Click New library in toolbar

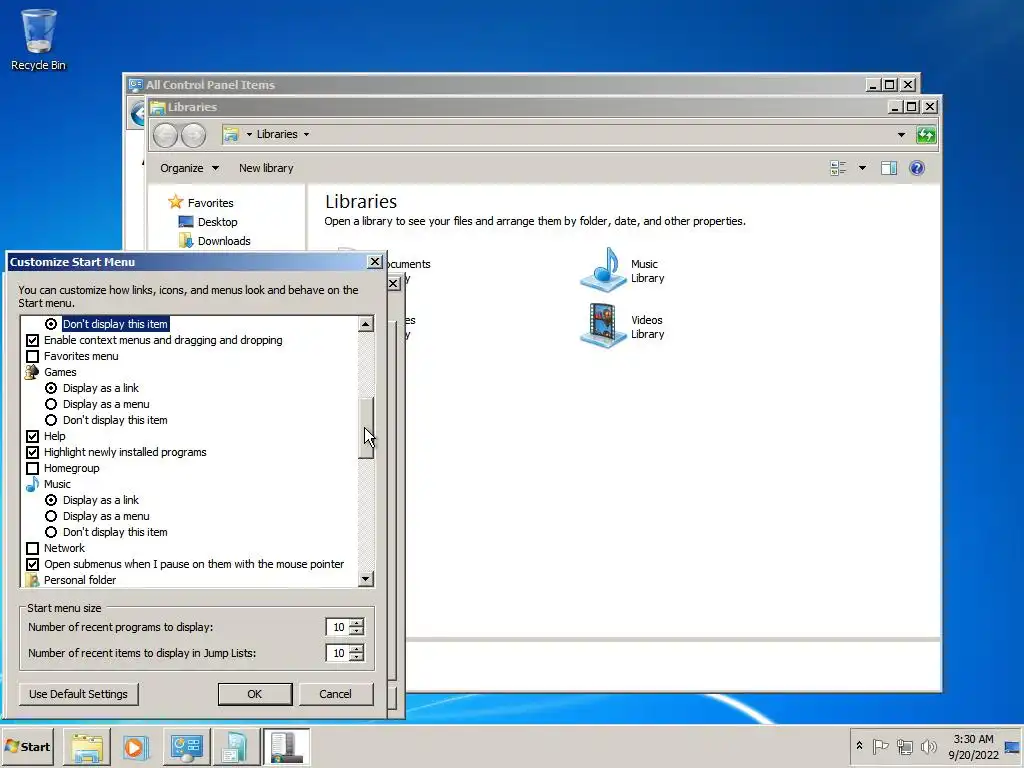(266, 168)
